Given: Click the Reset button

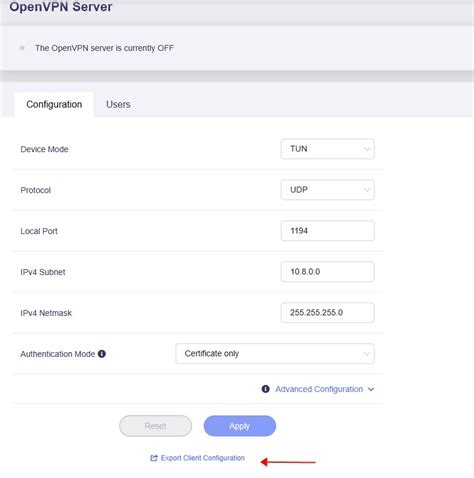Looking at the screenshot, I should (155, 426).
